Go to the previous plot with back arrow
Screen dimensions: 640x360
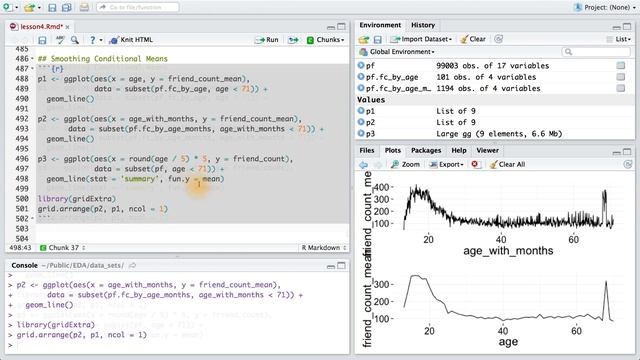(363, 164)
